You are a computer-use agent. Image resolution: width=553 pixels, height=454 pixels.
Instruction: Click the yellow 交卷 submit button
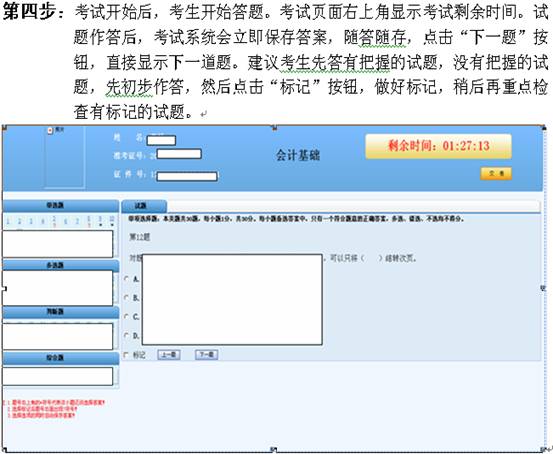[x=496, y=174]
